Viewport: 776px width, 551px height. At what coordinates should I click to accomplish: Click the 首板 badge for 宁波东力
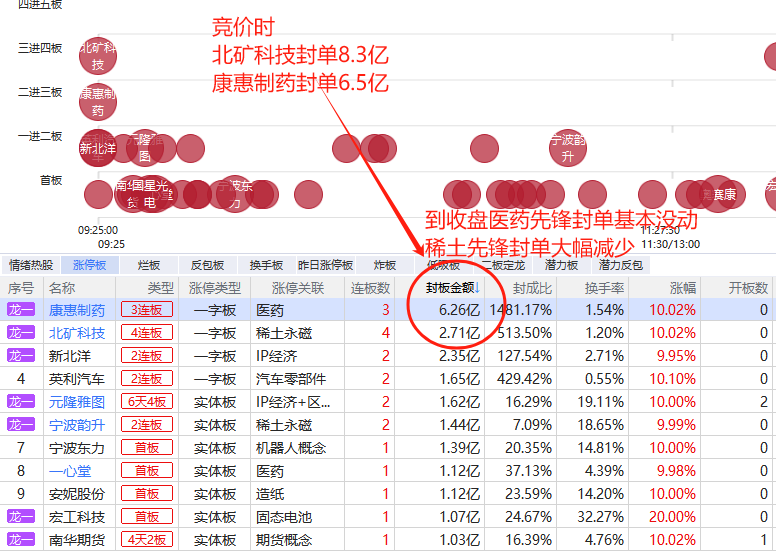point(146,448)
